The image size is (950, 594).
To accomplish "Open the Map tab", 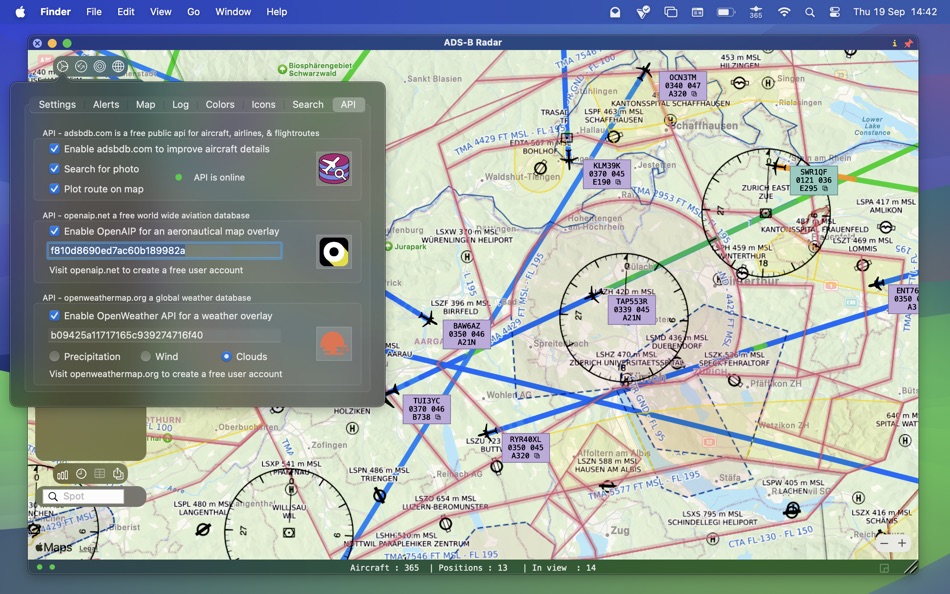I will (x=145, y=104).
